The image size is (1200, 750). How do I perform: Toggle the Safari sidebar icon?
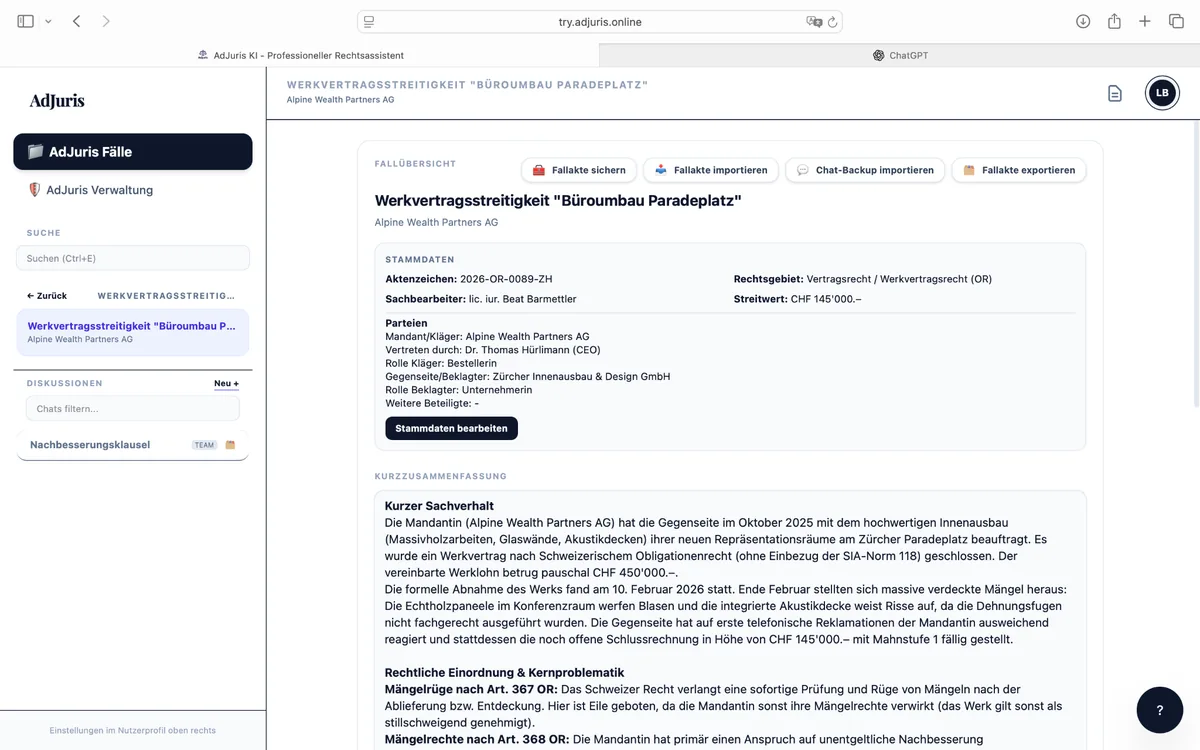coord(26,21)
